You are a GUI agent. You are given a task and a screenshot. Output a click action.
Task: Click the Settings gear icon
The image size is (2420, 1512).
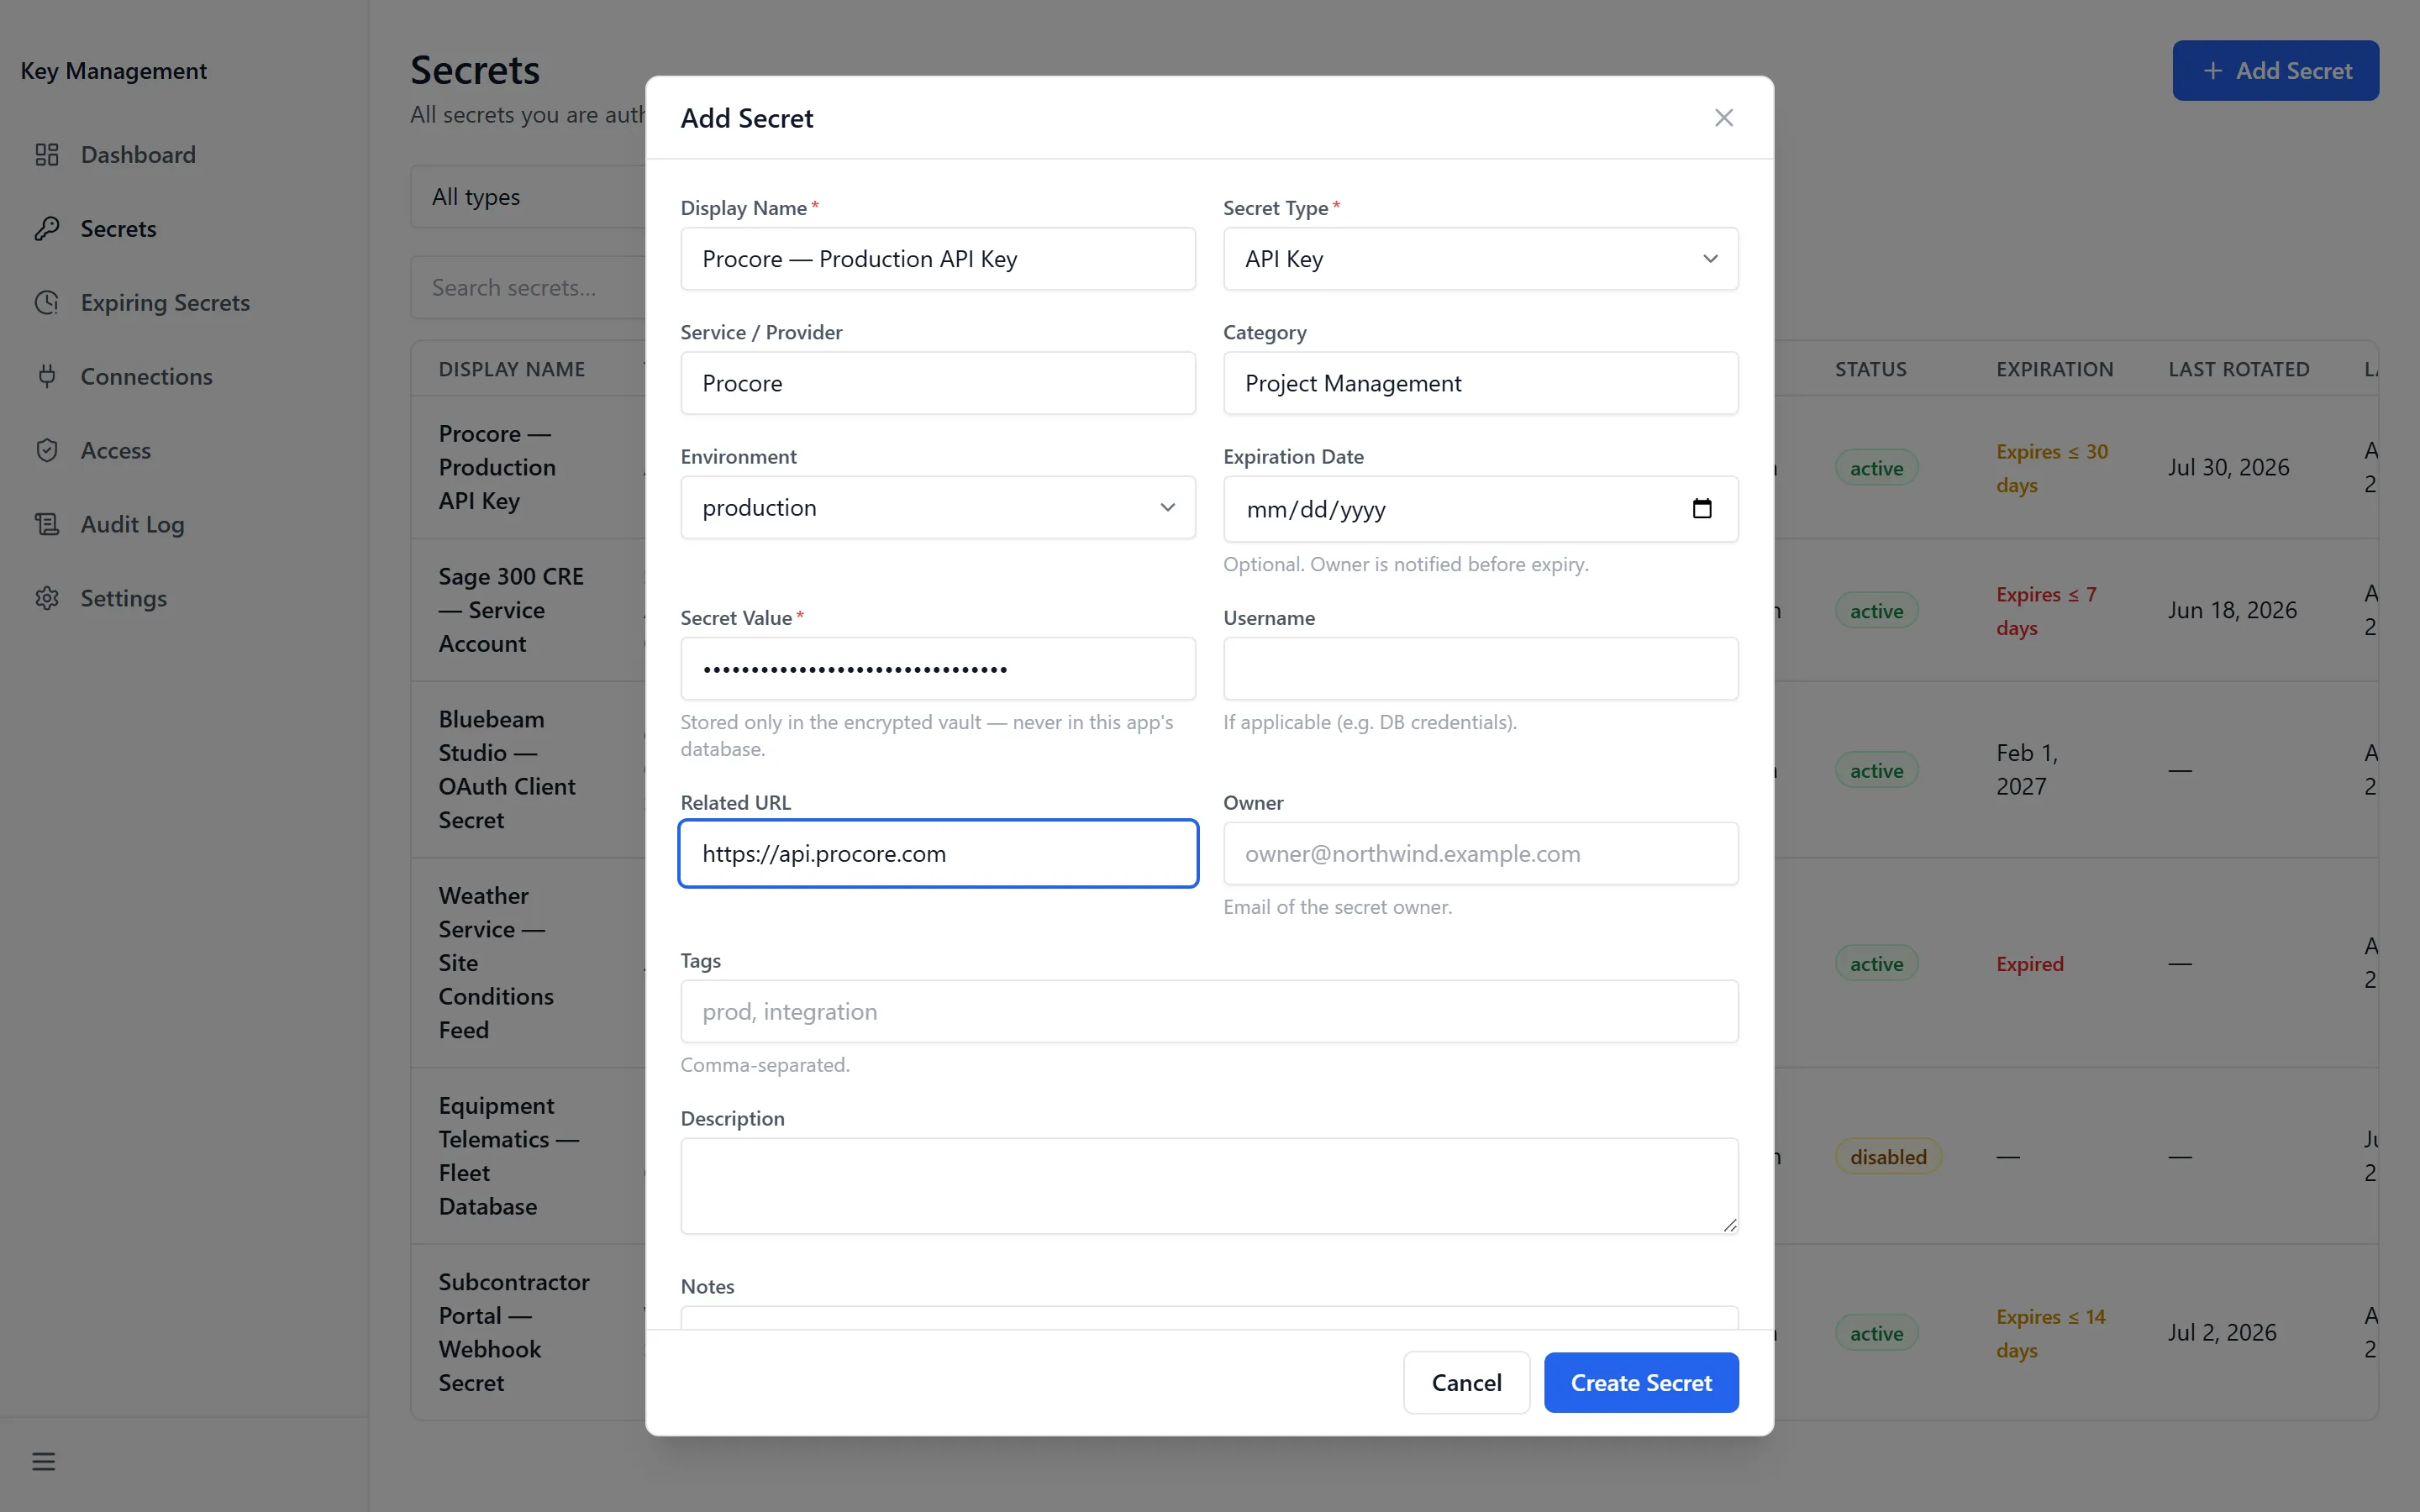(x=47, y=598)
